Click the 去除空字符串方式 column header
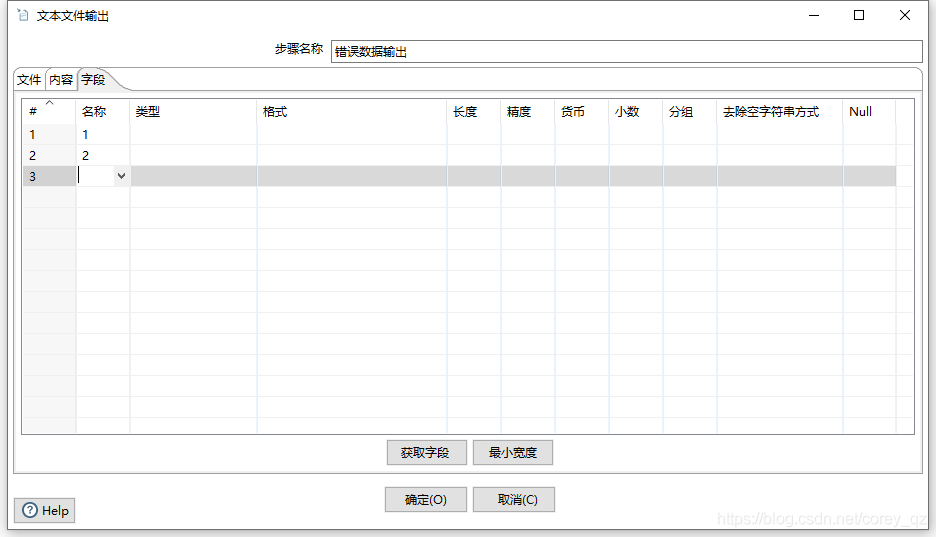This screenshot has height=537, width=936. point(780,112)
